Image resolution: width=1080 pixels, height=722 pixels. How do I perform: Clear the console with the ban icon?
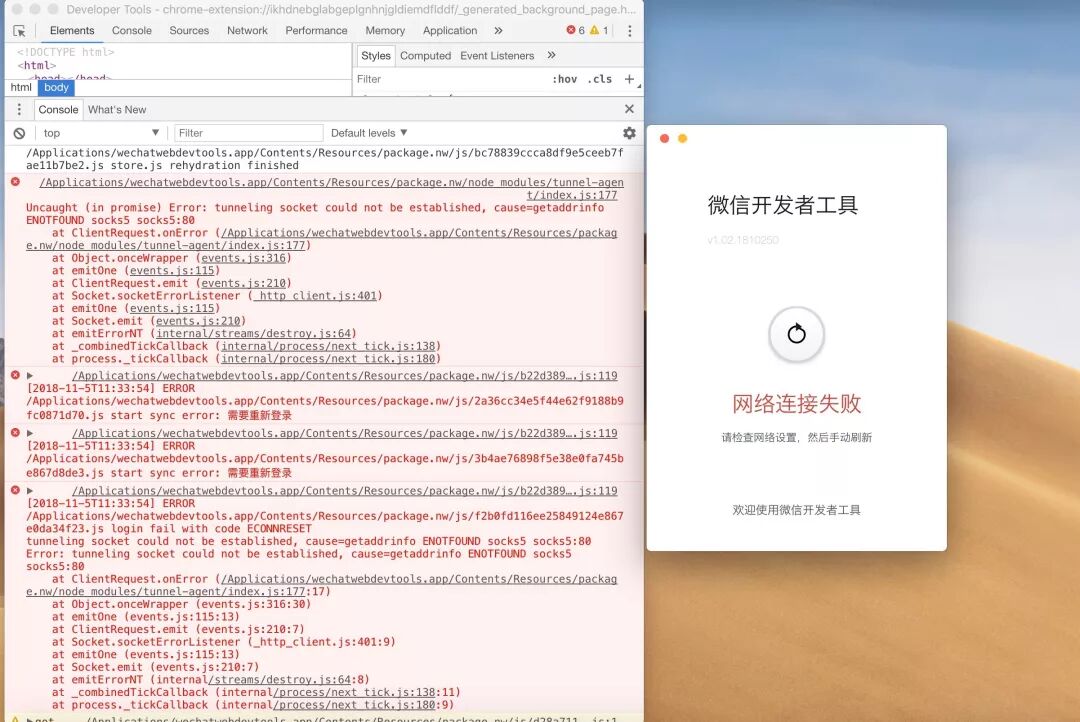19,133
